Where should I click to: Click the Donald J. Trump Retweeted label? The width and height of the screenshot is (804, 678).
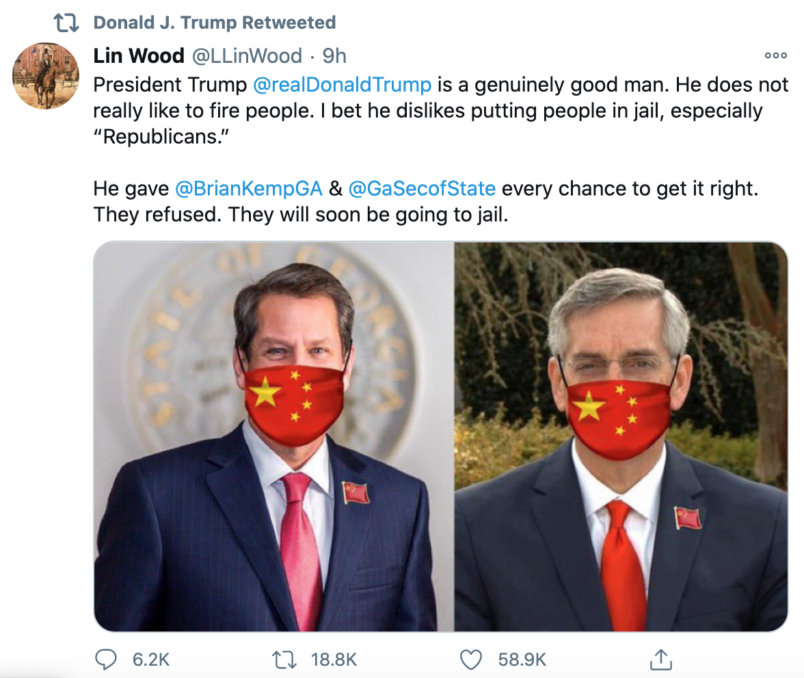pyautogui.click(x=214, y=23)
